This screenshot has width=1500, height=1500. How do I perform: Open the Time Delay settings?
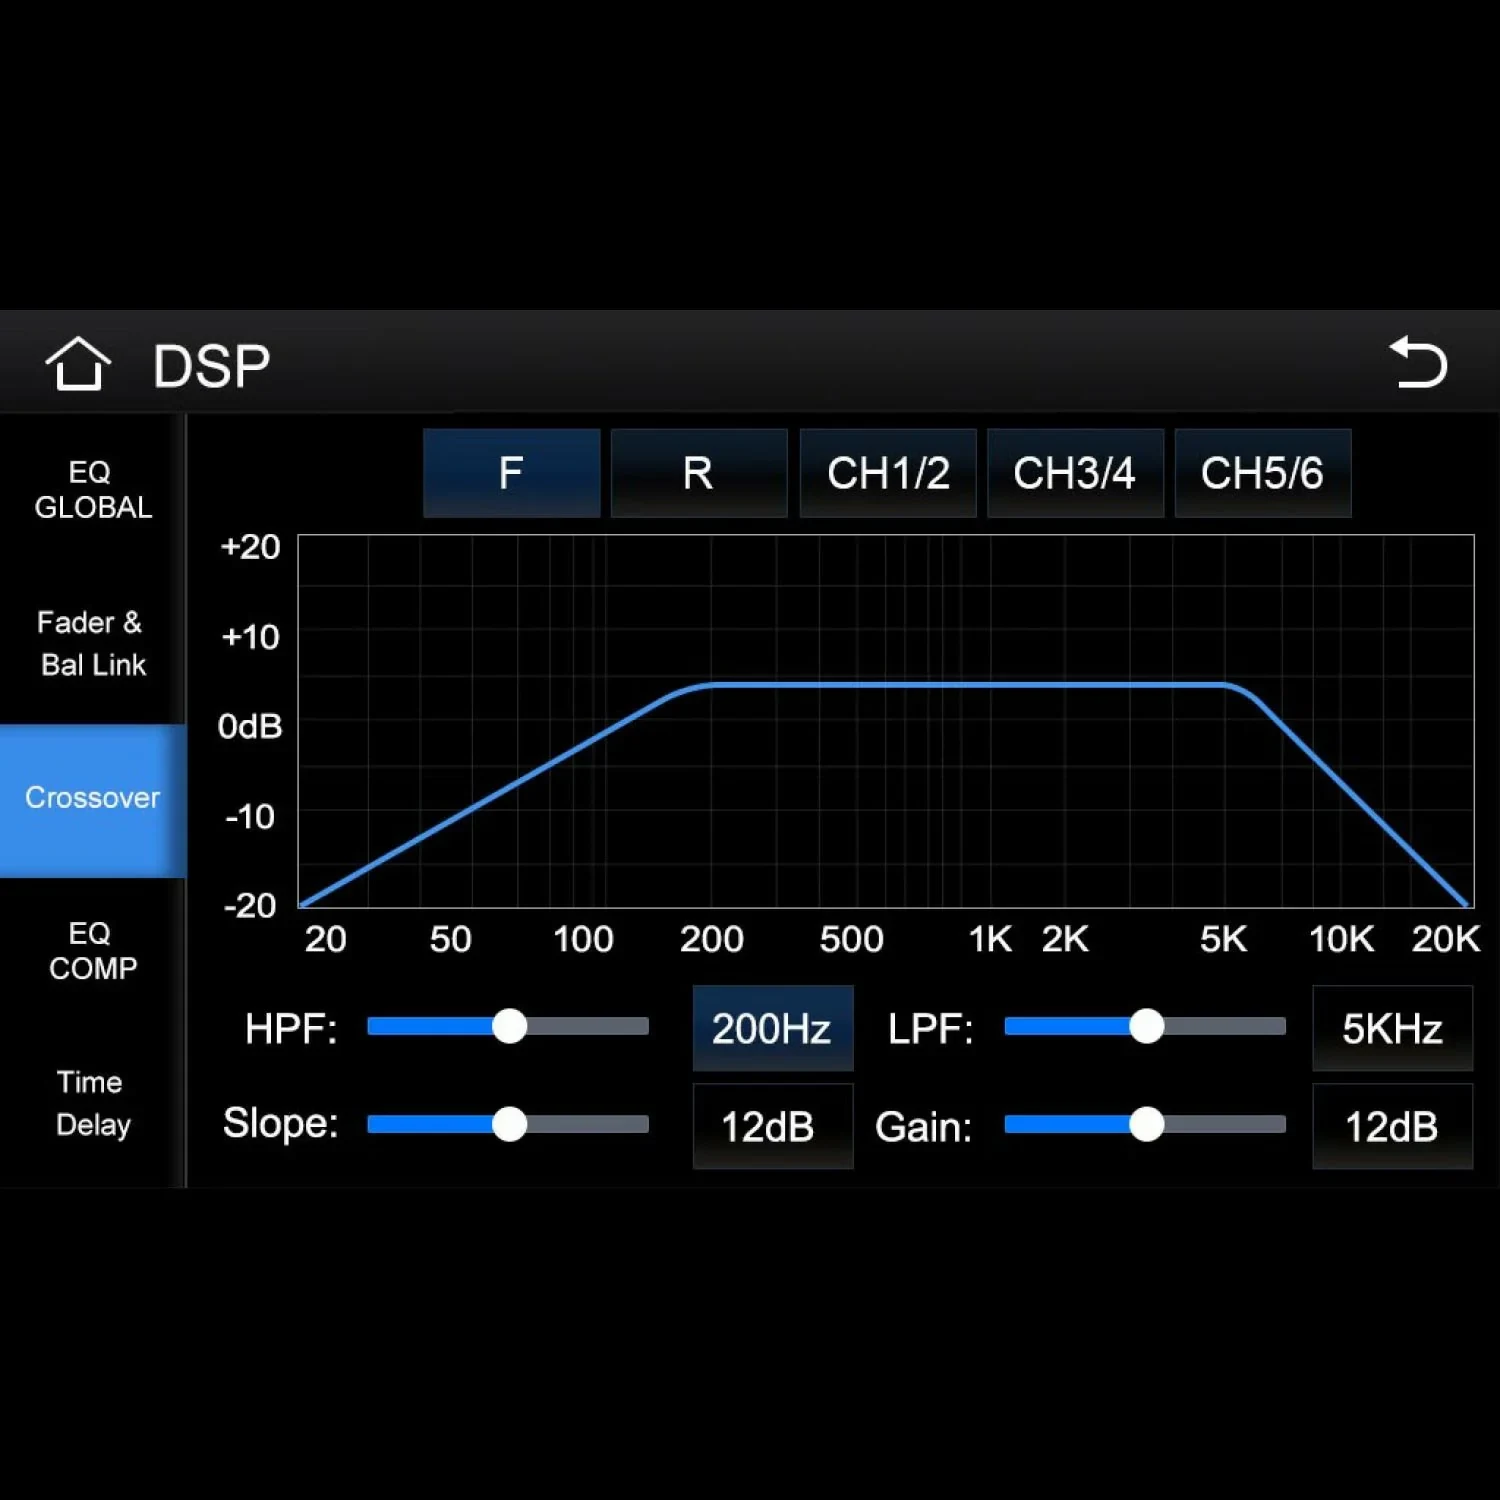[x=92, y=1103]
